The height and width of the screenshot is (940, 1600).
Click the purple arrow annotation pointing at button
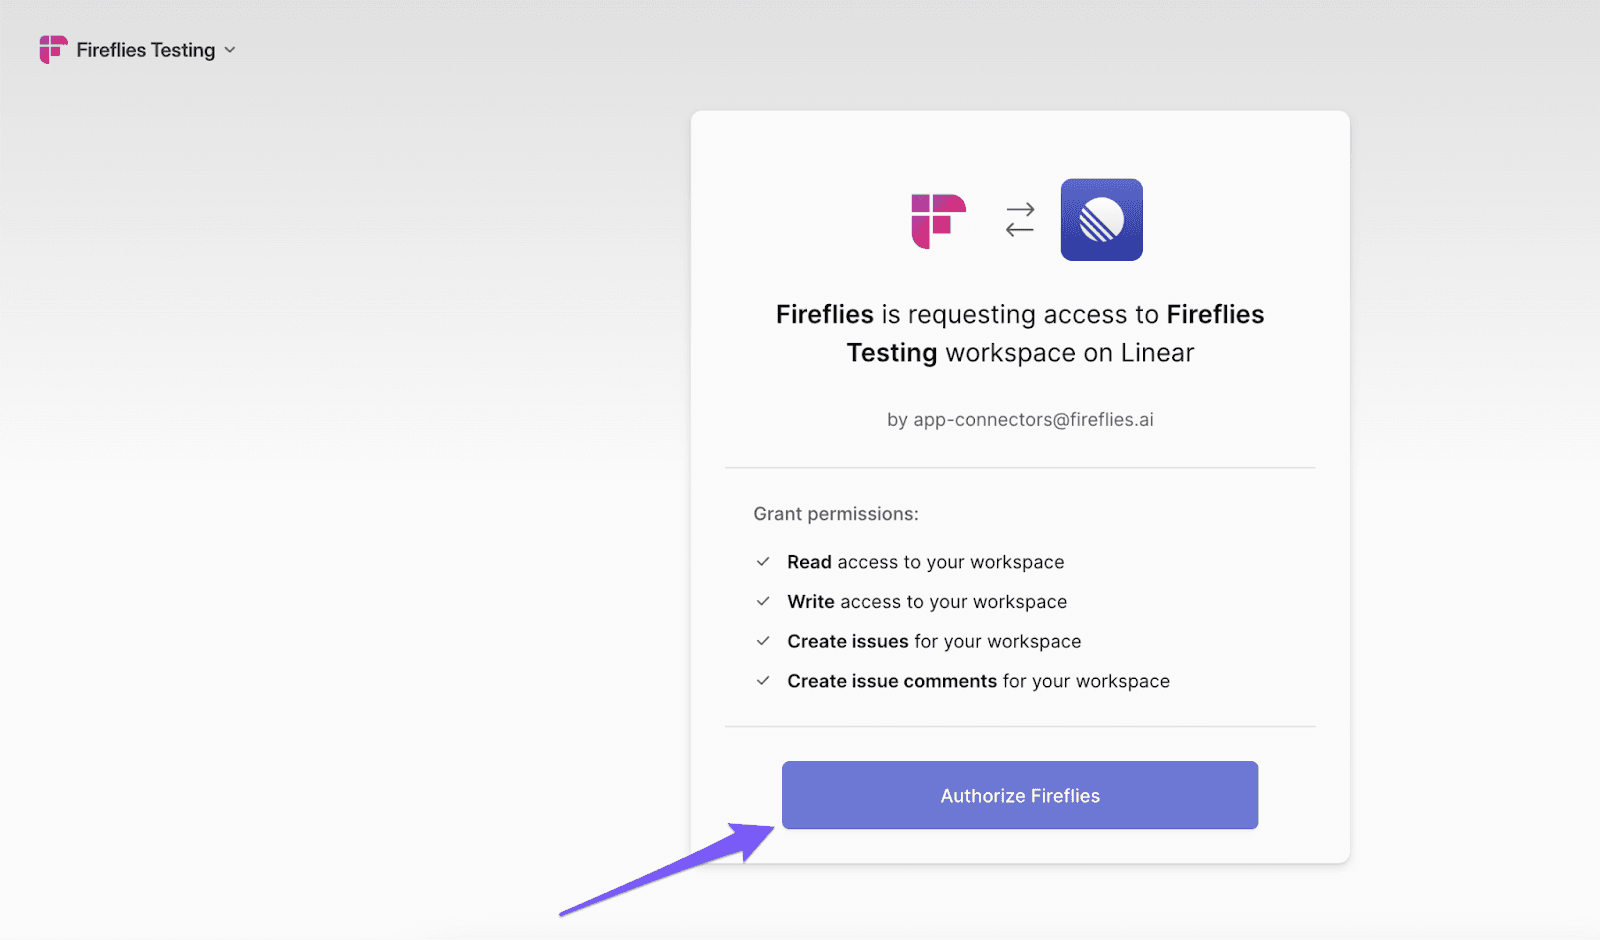(x=667, y=869)
